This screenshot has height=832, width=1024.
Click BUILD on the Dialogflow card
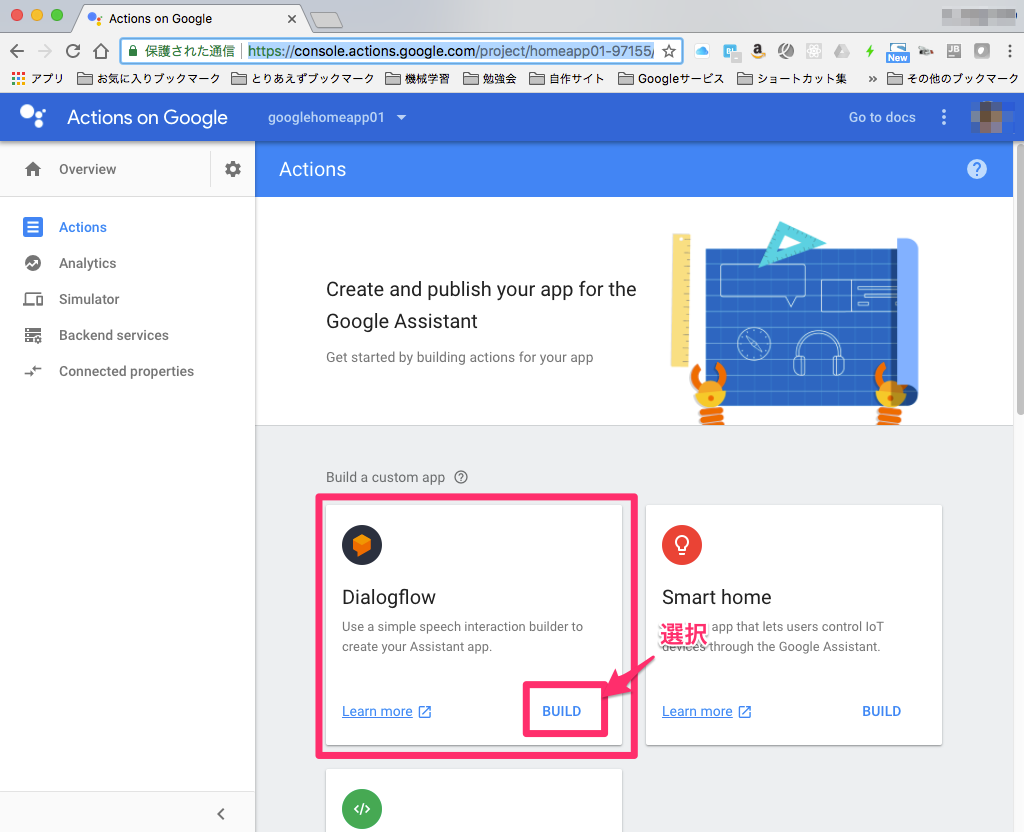(x=562, y=711)
